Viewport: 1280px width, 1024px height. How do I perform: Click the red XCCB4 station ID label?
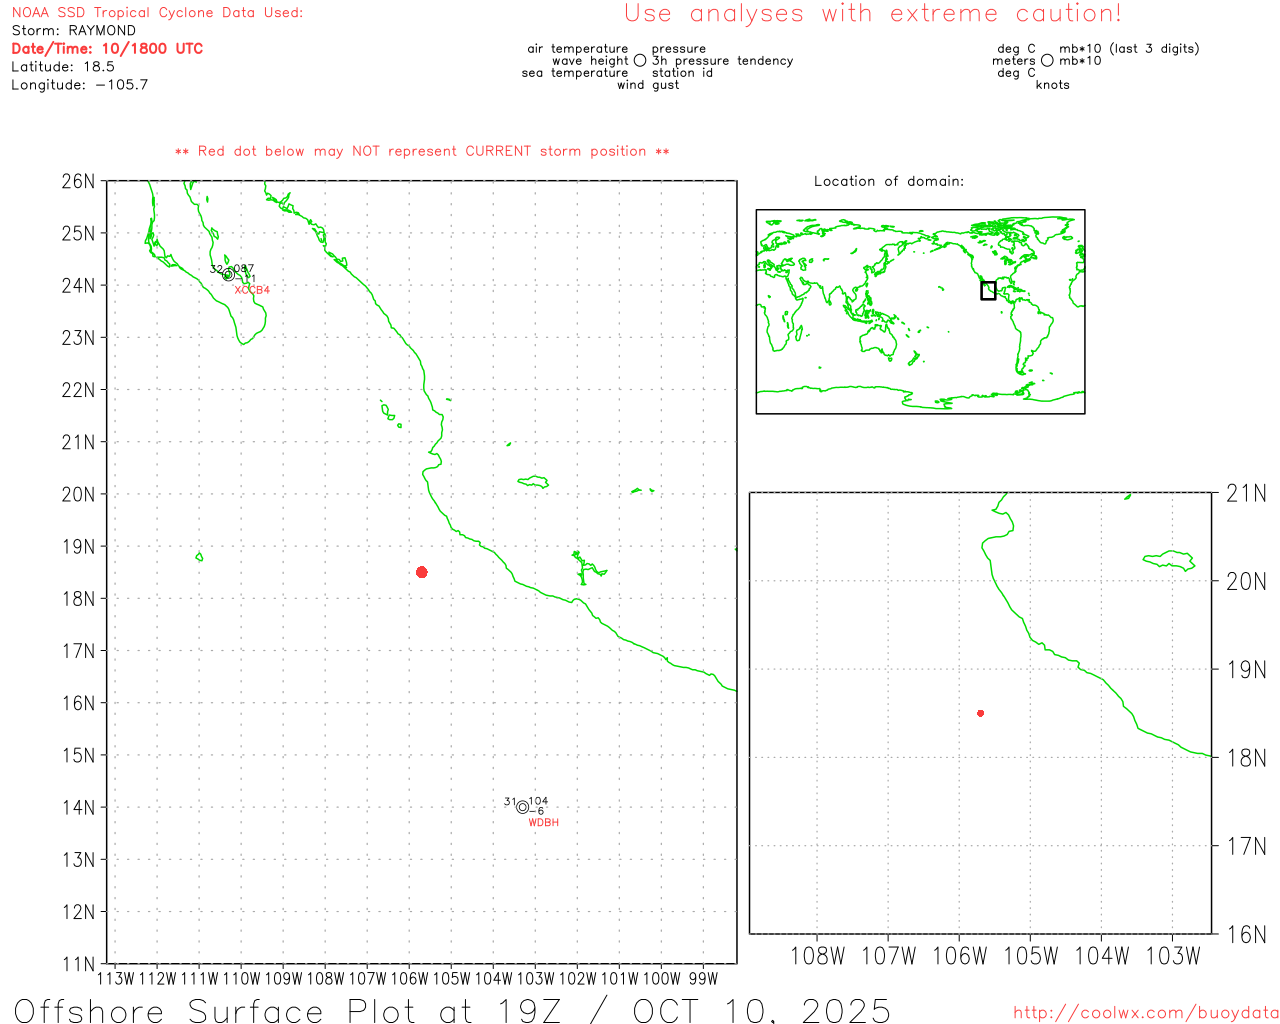(252, 290)
